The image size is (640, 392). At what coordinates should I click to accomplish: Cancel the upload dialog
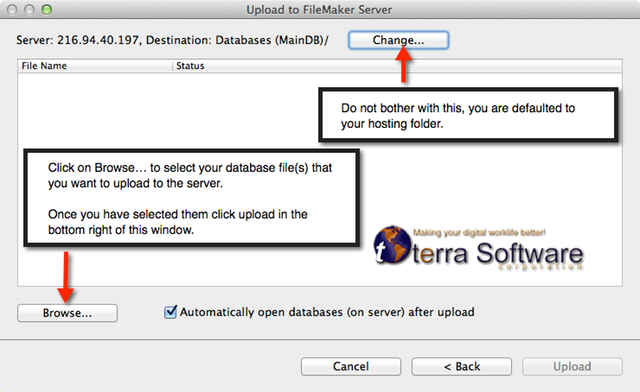[x=351, y=366]
